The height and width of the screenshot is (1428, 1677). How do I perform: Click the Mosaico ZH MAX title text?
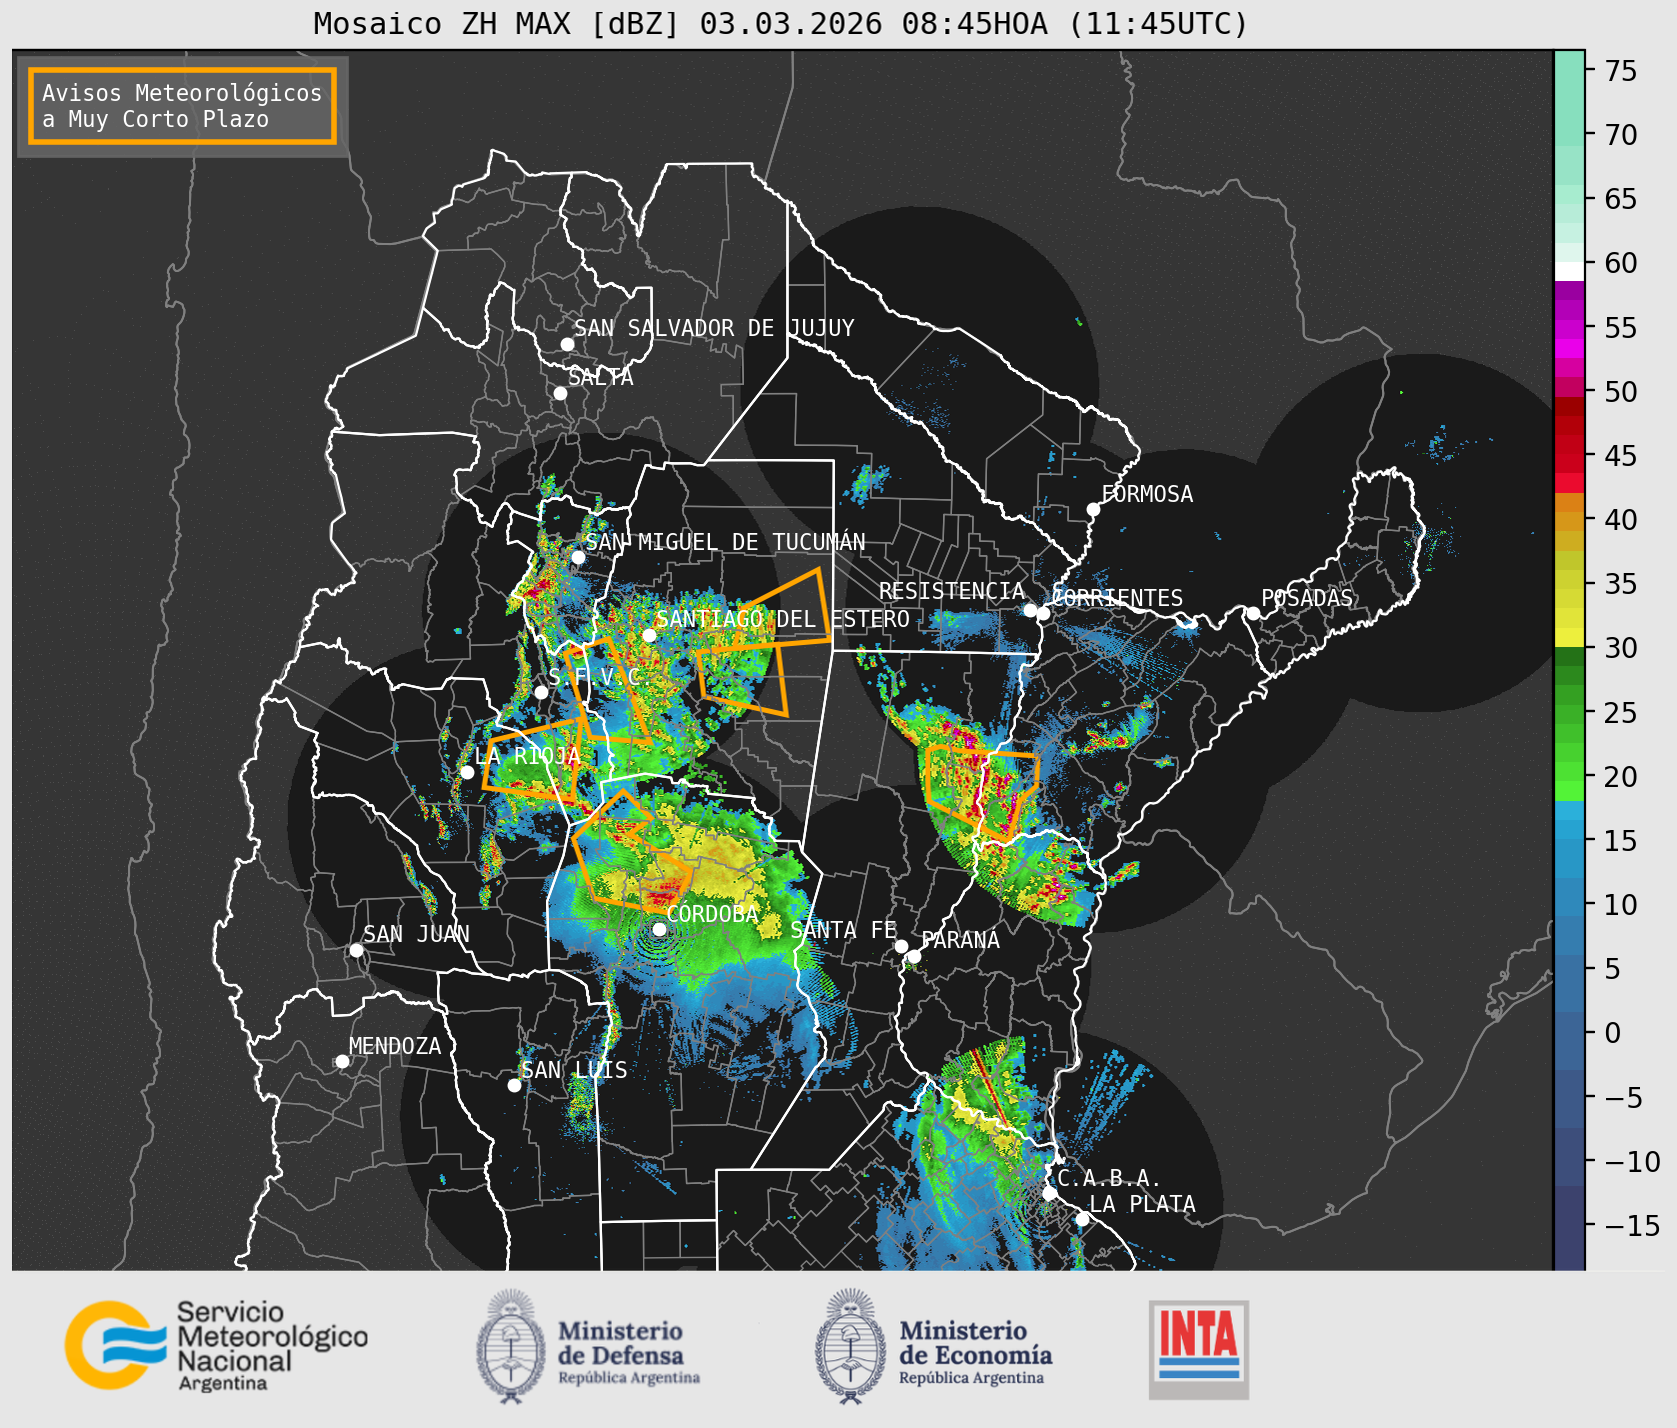click(781, 23)
